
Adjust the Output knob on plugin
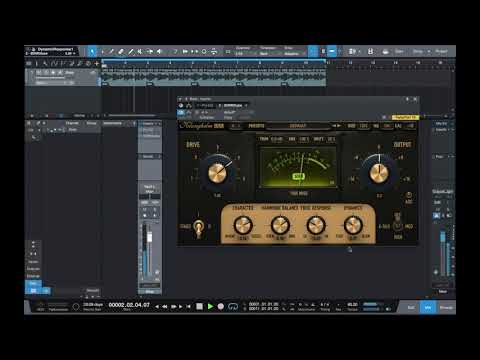[x=379, y=173]
